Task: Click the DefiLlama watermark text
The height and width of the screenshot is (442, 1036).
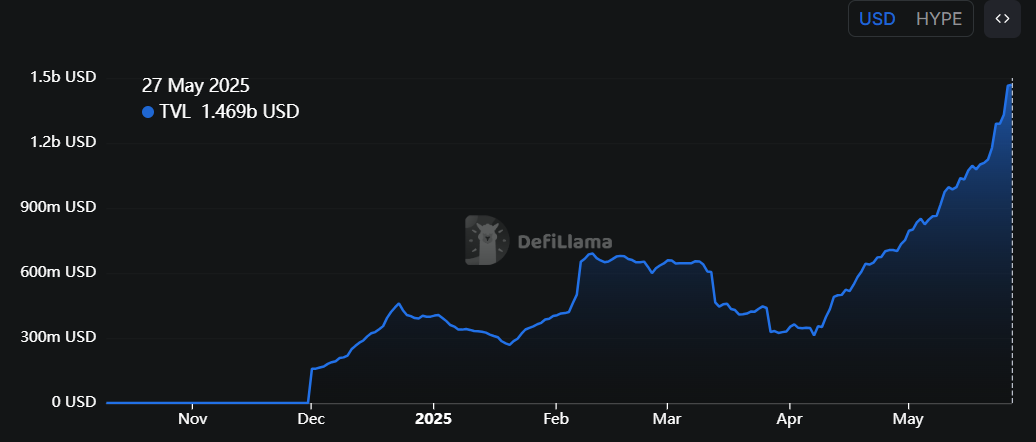Action: pyautogui.click(x=564, y=241)
